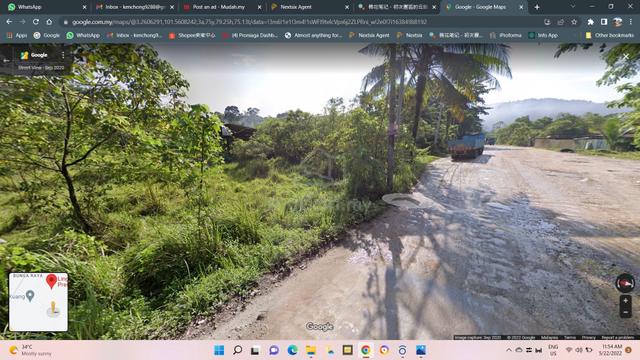Go back in browser history
The width and height of the screenshot is (640, 360).
9,22
